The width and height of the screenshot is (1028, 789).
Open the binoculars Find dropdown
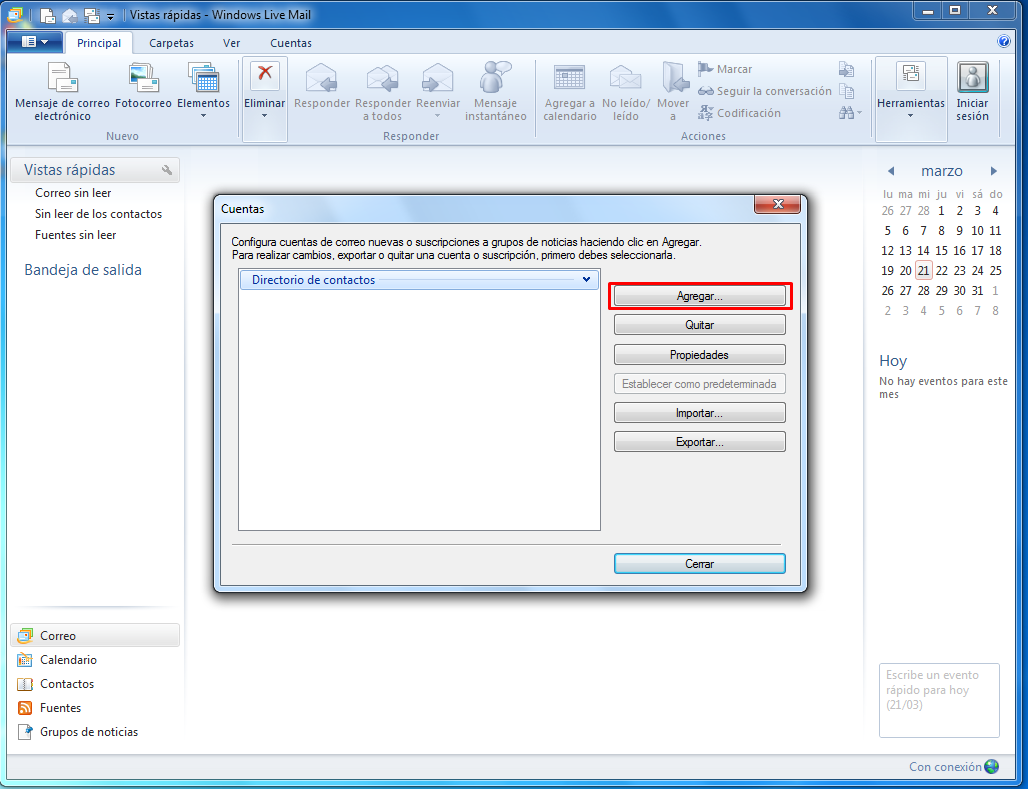850,113
